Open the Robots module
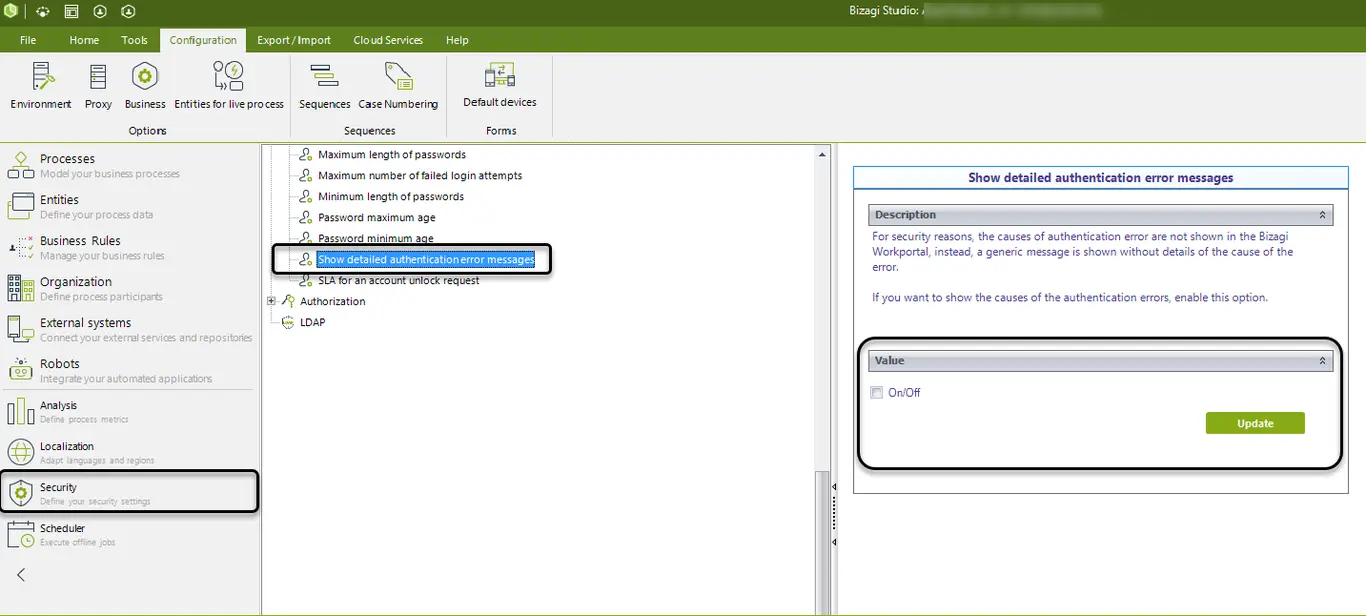This screenshot has width=1366, height=616. [130, 370]
